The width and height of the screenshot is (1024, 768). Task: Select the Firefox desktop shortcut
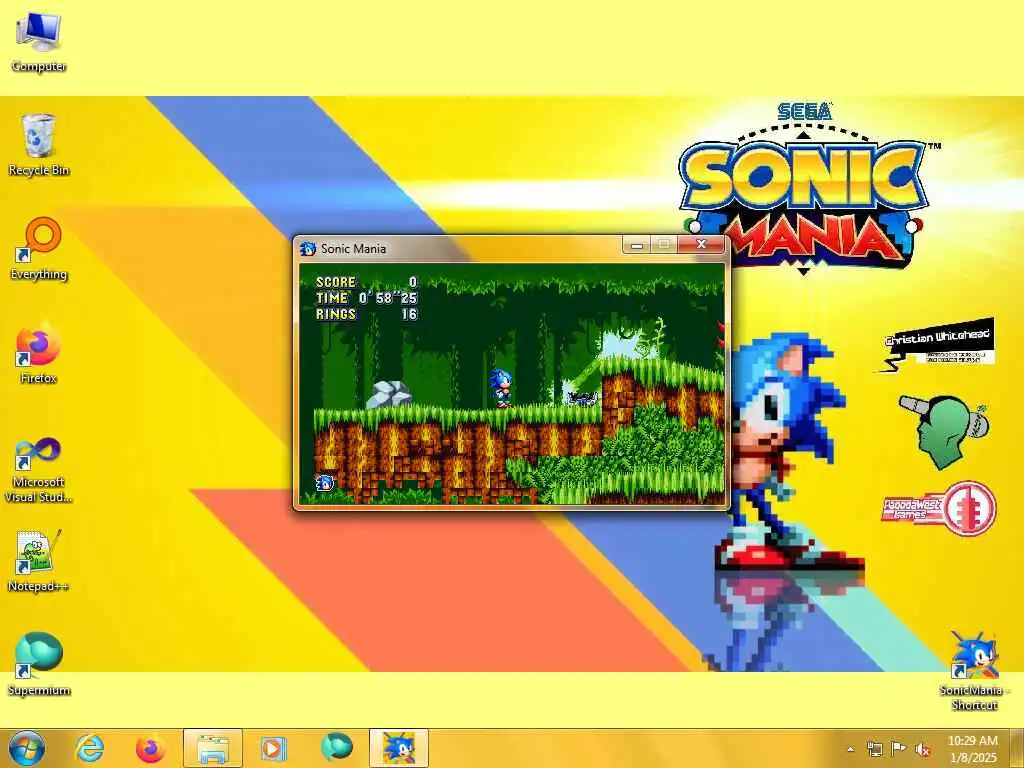[39, 353]
